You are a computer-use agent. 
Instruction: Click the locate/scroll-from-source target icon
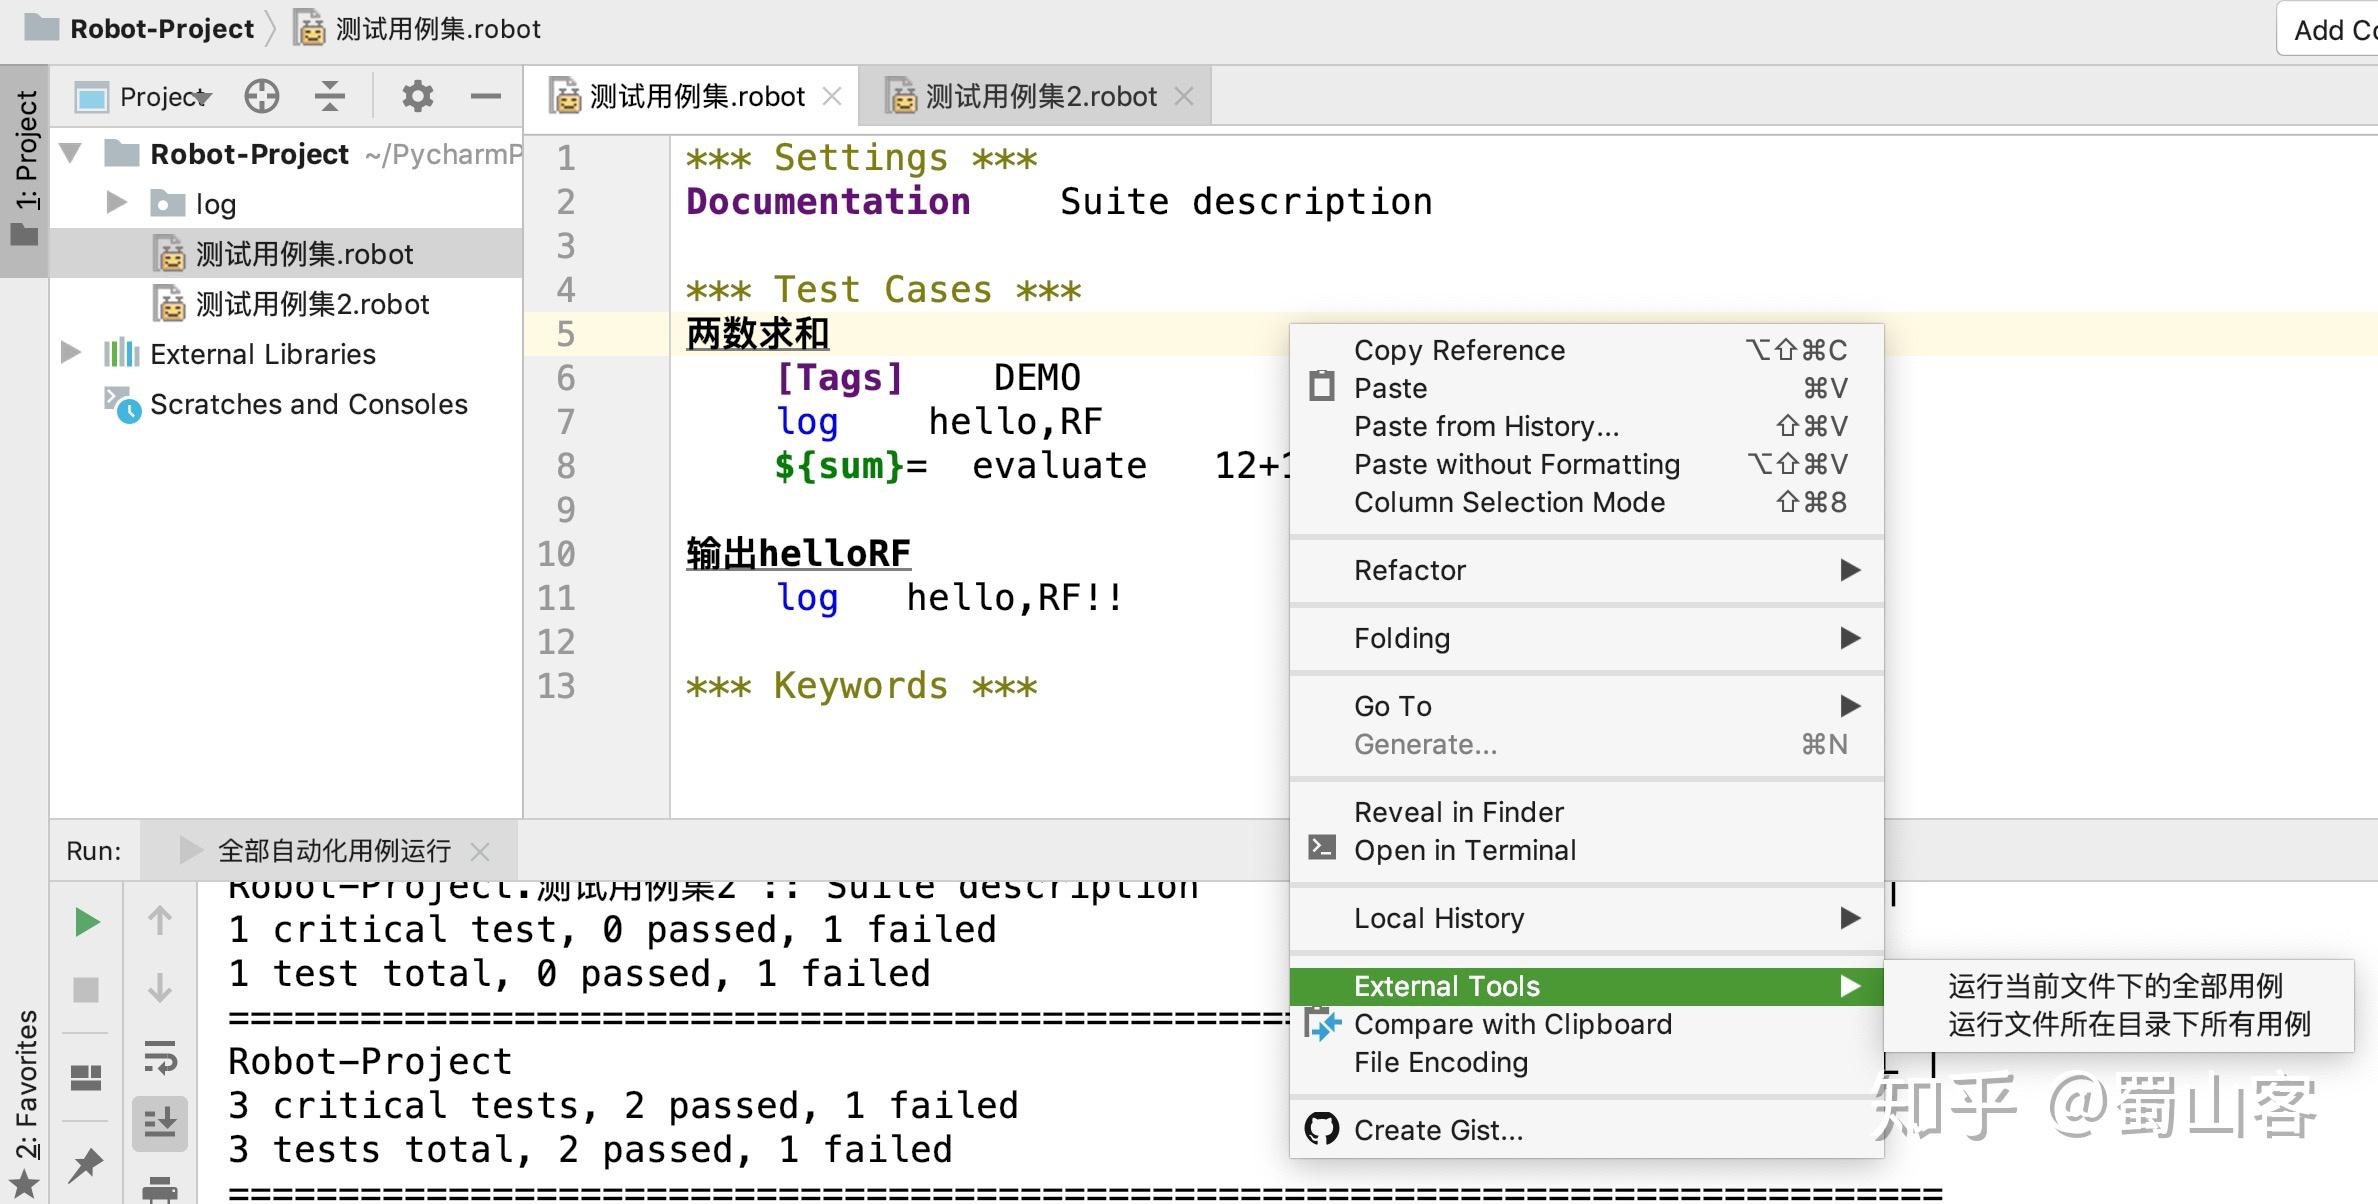click(262, 97)
